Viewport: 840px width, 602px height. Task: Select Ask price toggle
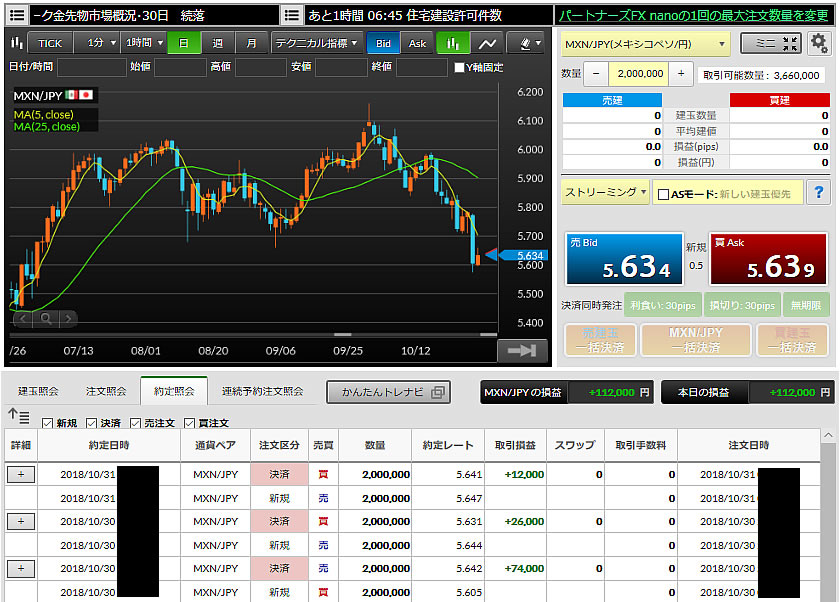[x=417, y=43]
